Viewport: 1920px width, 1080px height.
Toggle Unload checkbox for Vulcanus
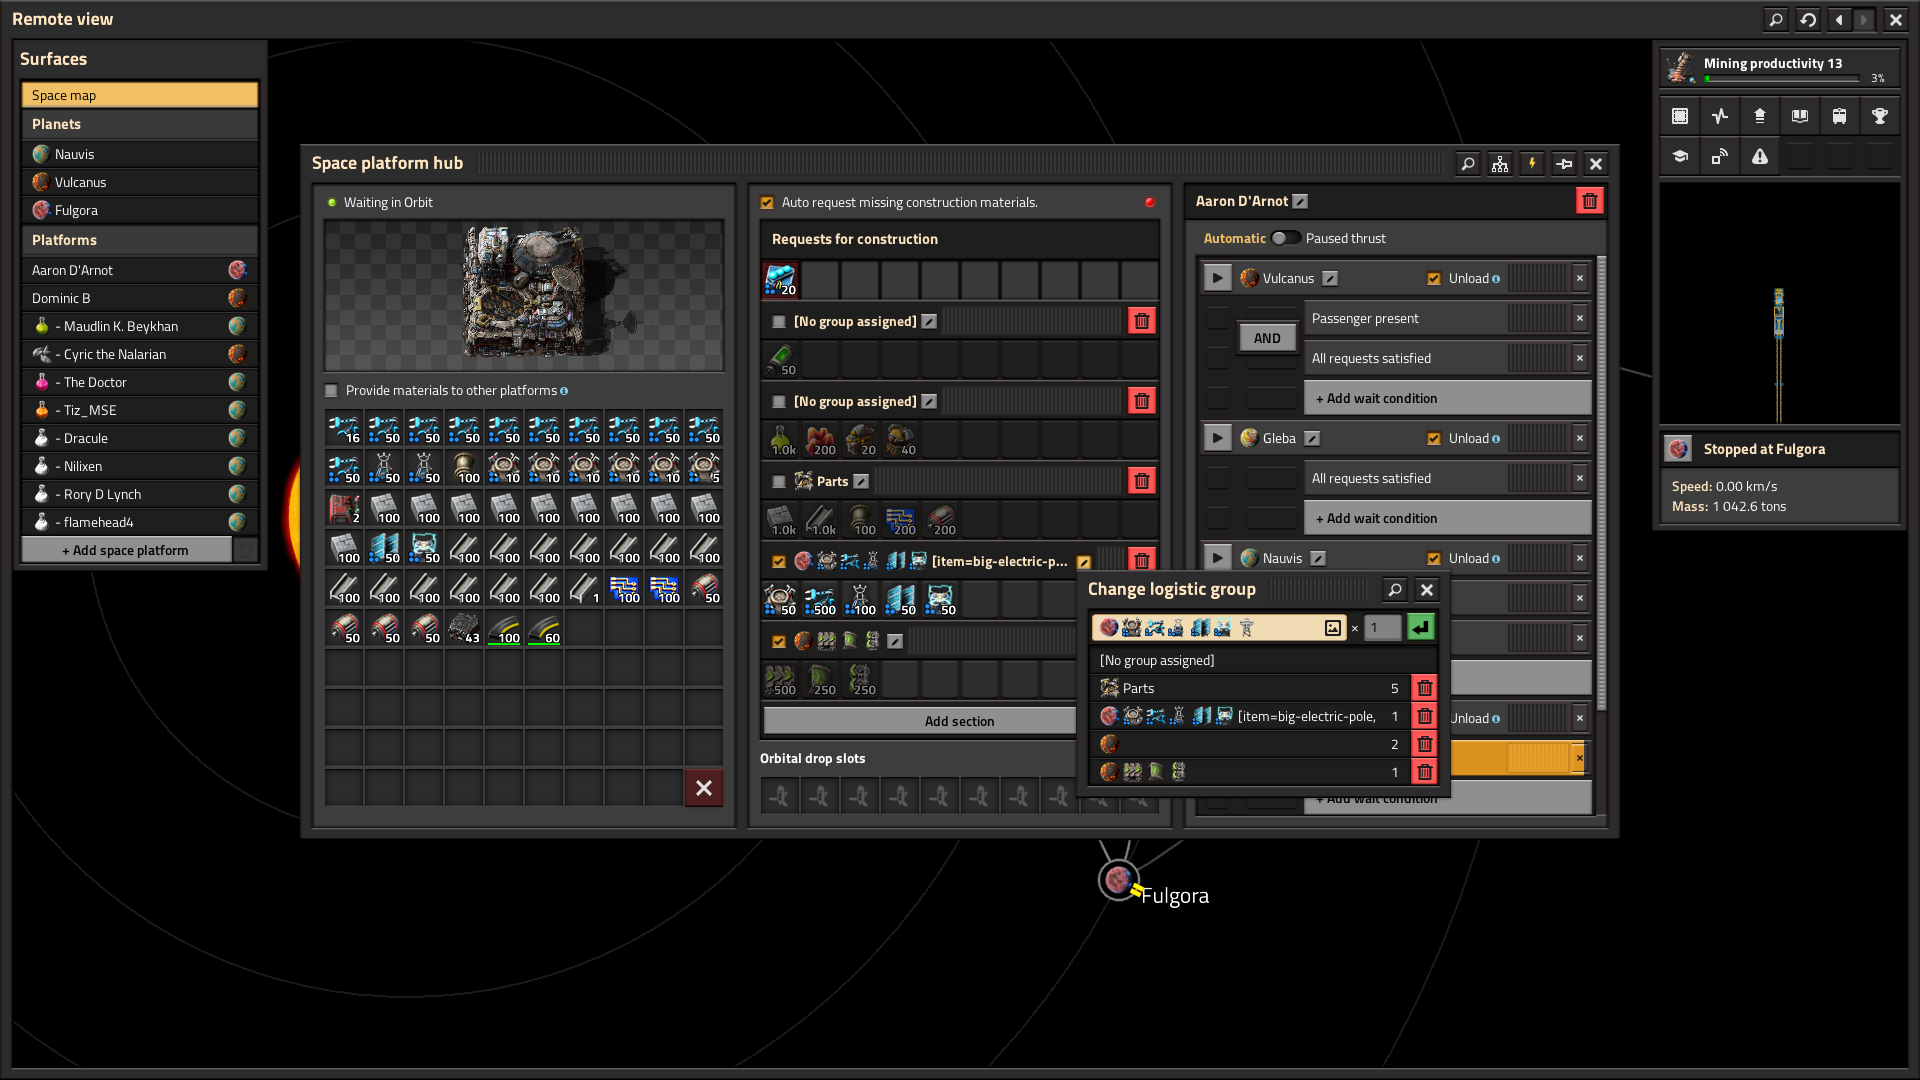click(1434, 279)
